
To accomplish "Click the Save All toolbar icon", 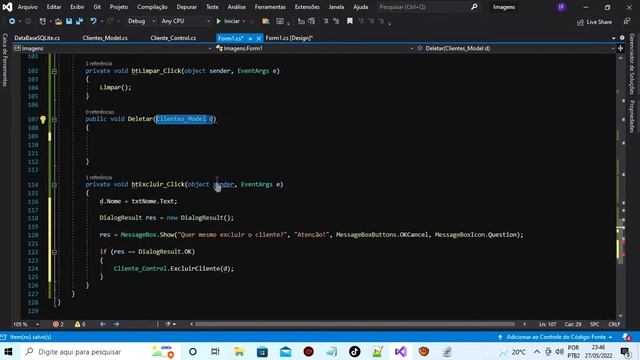I will pos(79,21).
